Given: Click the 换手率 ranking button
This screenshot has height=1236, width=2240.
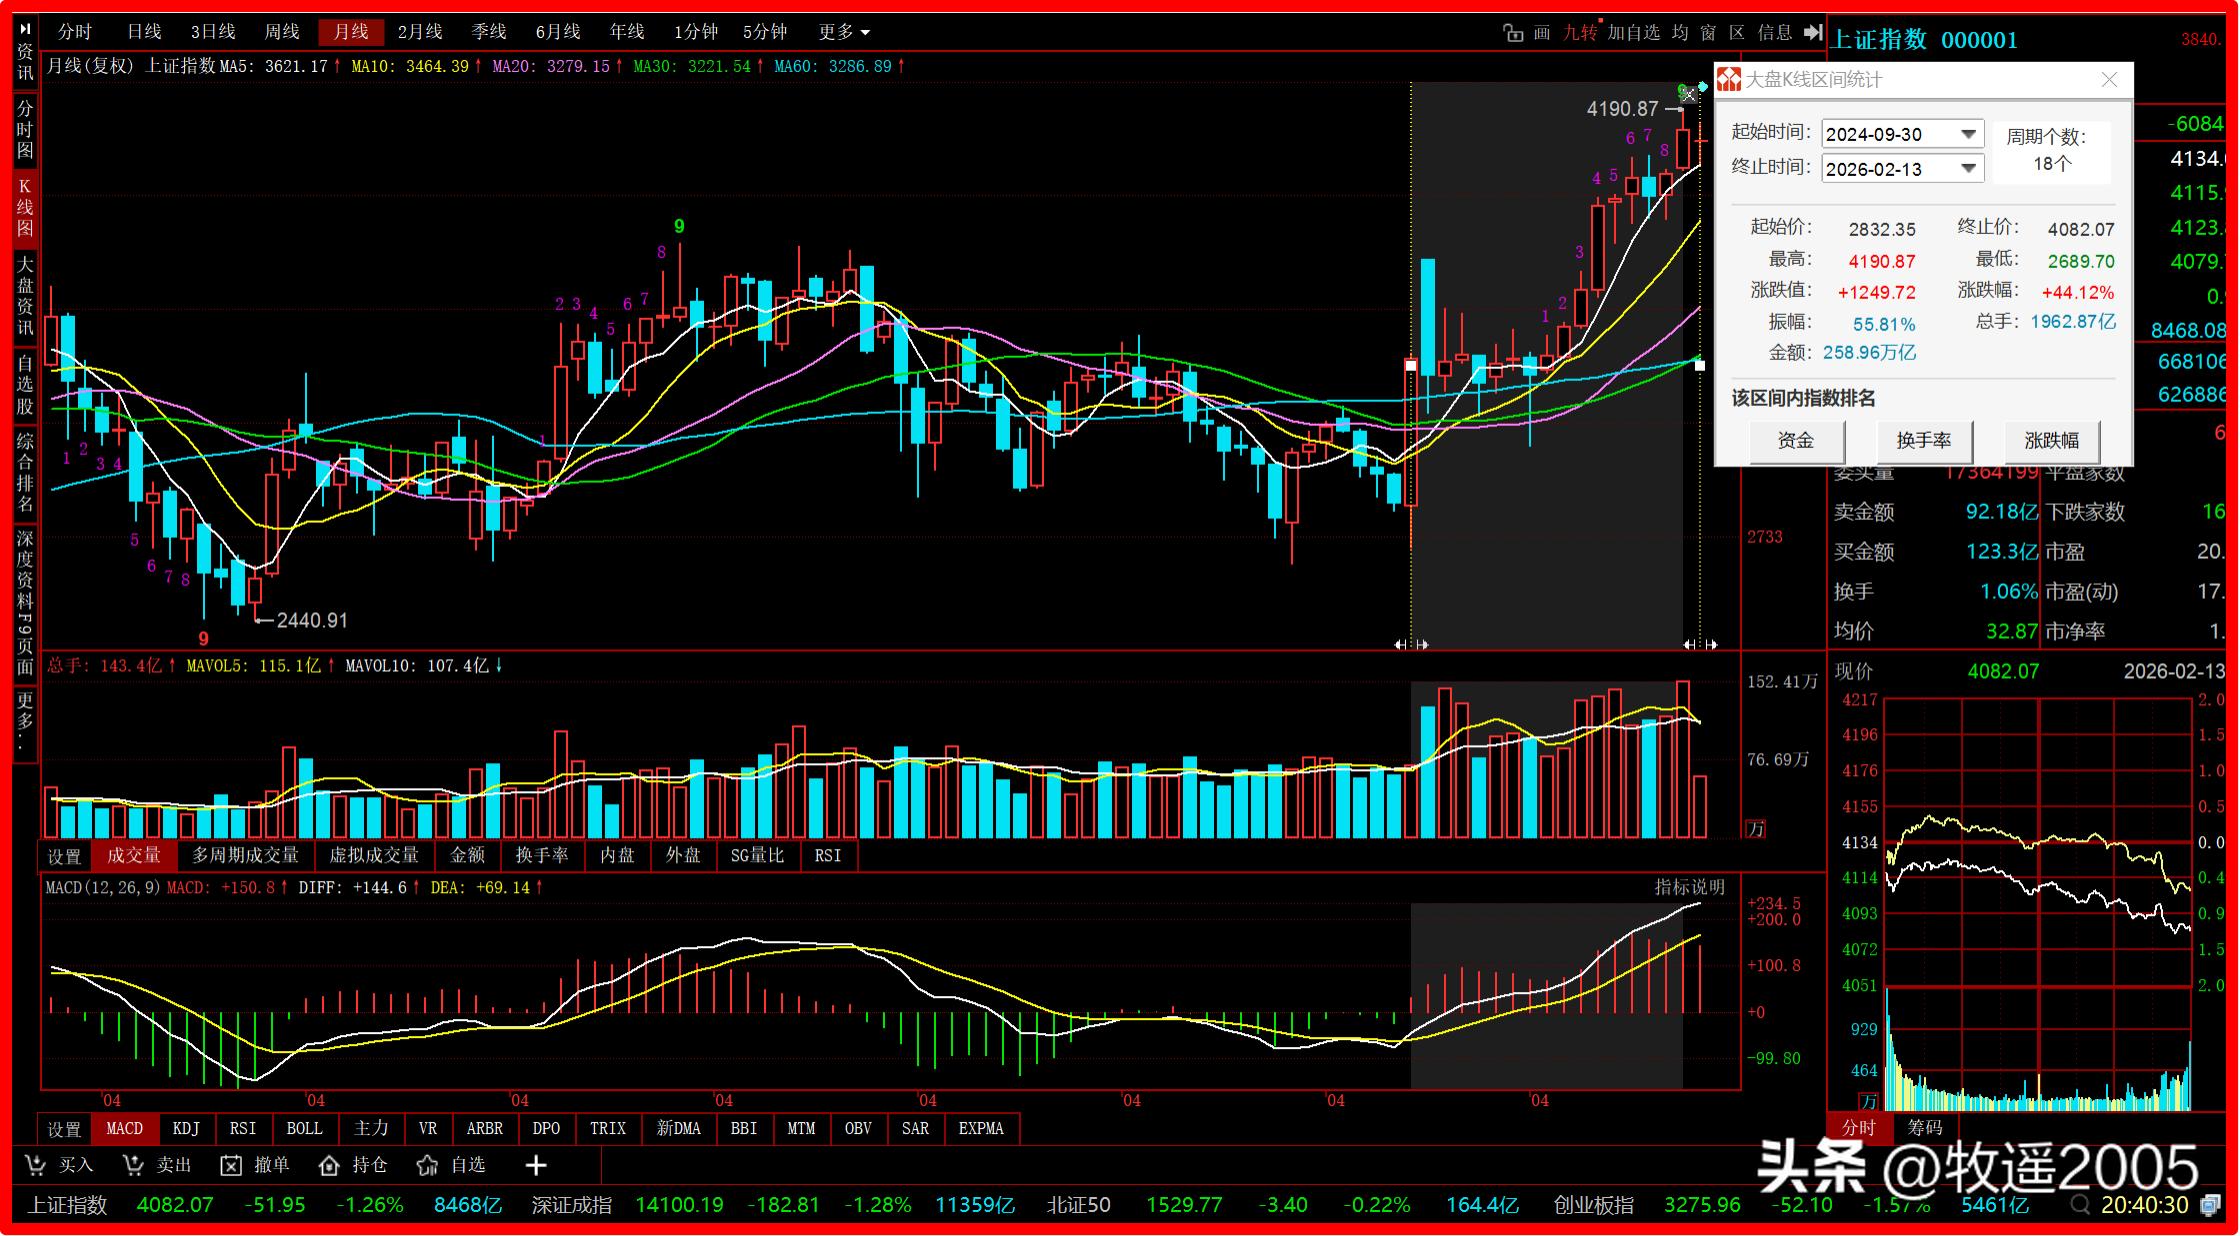Looking at the screenshot, I should (1923, 440).
